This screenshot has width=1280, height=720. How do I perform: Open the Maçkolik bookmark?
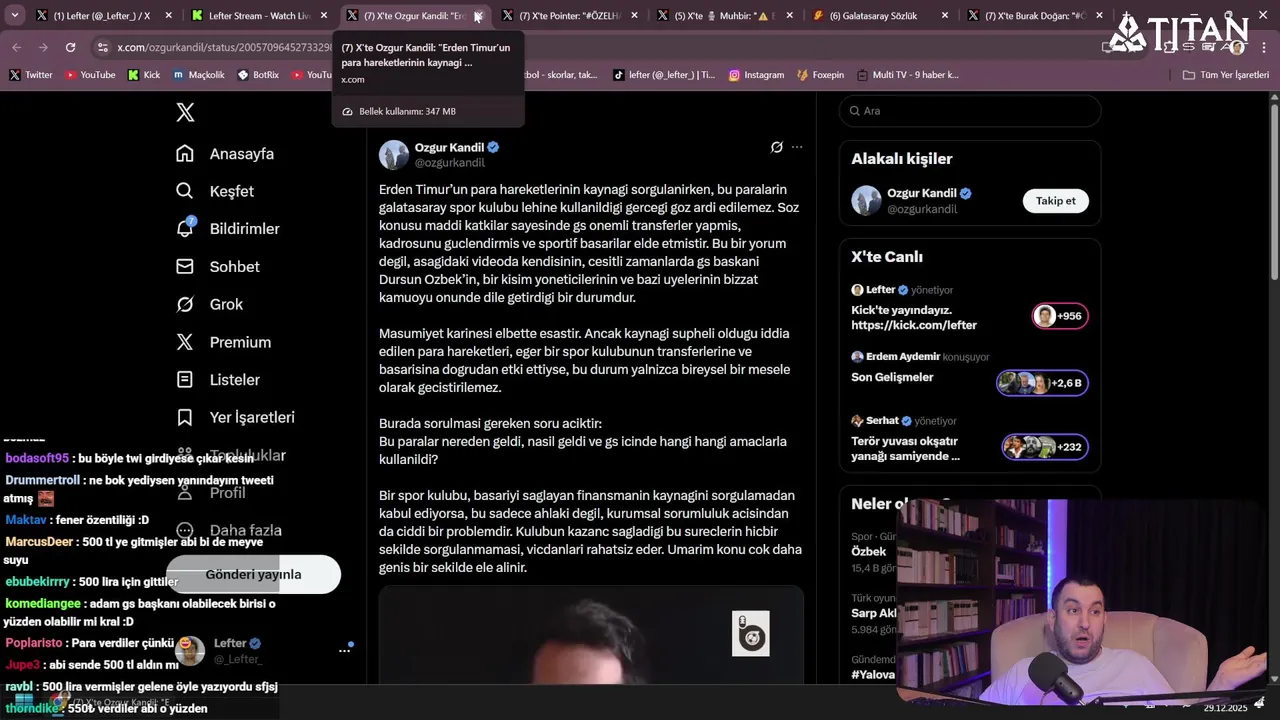click(x=199, y=75)
